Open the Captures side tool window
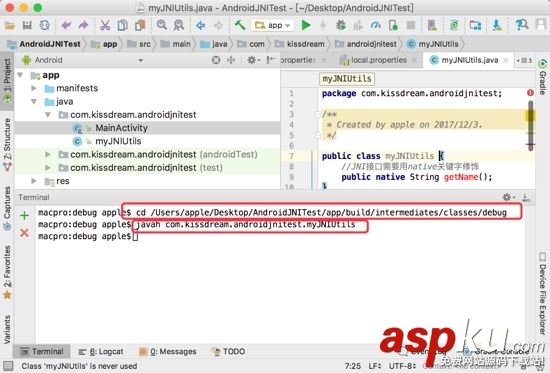The height and width of the screenshot is (373, 550). pos(7,208)
